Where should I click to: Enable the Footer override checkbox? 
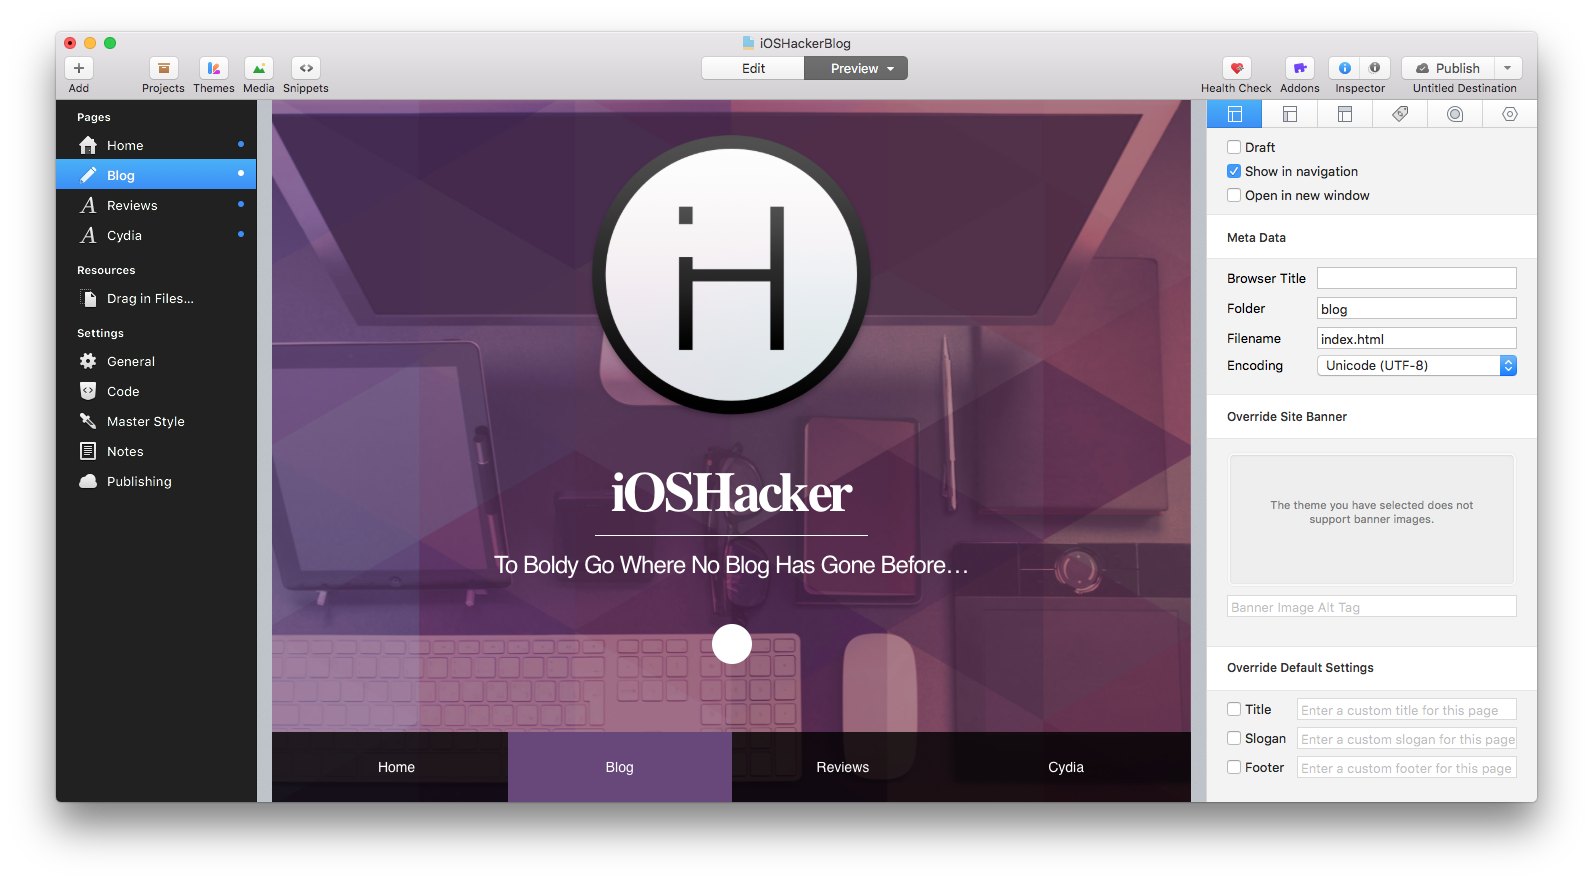(x=1234, y=767)
